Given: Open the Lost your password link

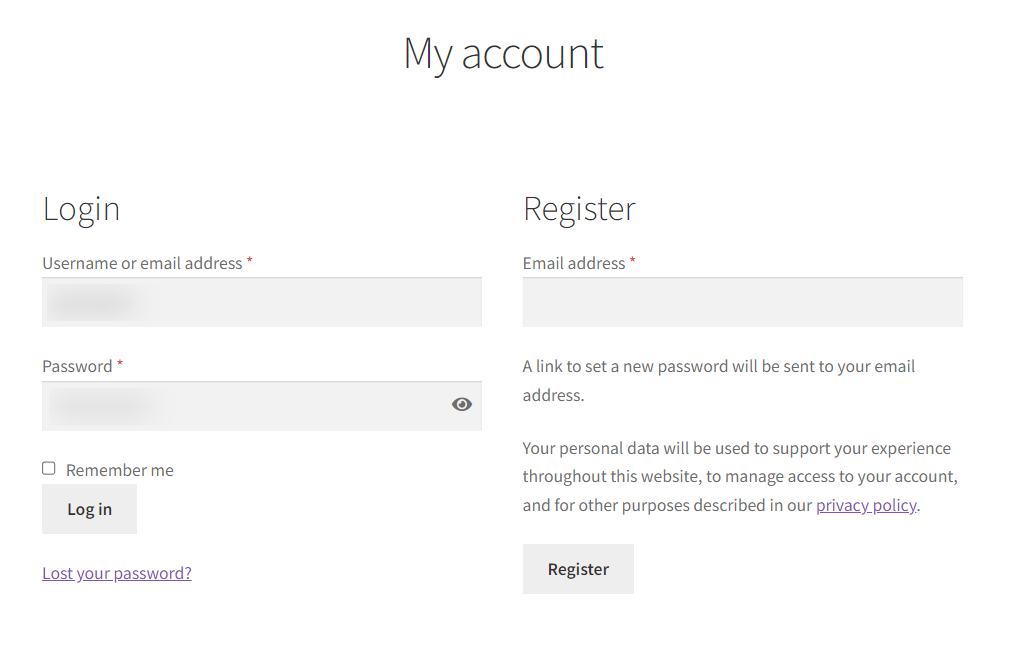Looking at the screenshot, I should pyautogui.click(x=116, y=572).
